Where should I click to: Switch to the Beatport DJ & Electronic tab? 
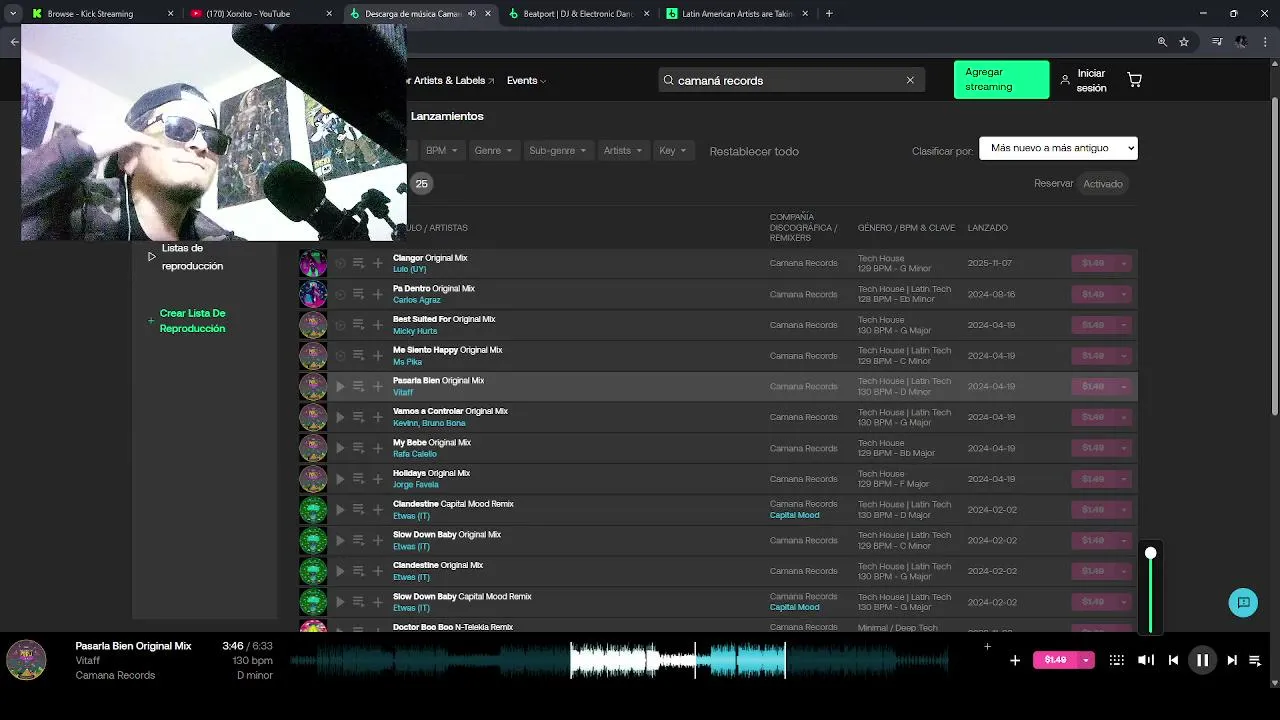pos(578,14)
